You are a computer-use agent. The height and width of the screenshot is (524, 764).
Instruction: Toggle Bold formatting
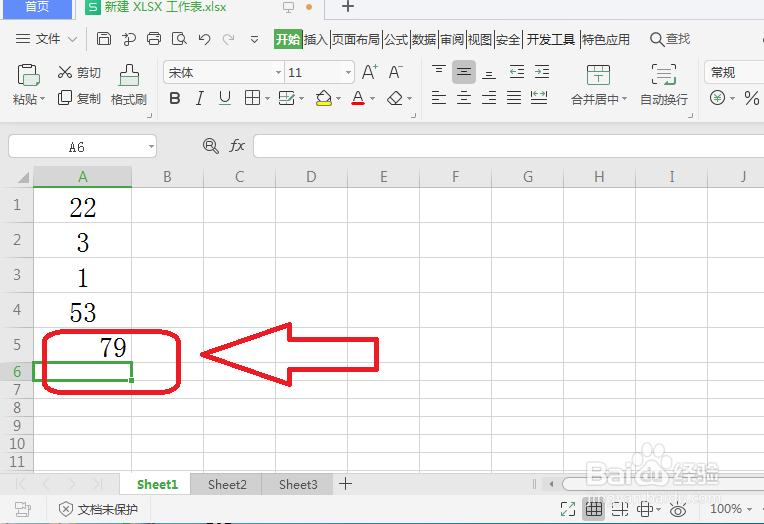174,98
